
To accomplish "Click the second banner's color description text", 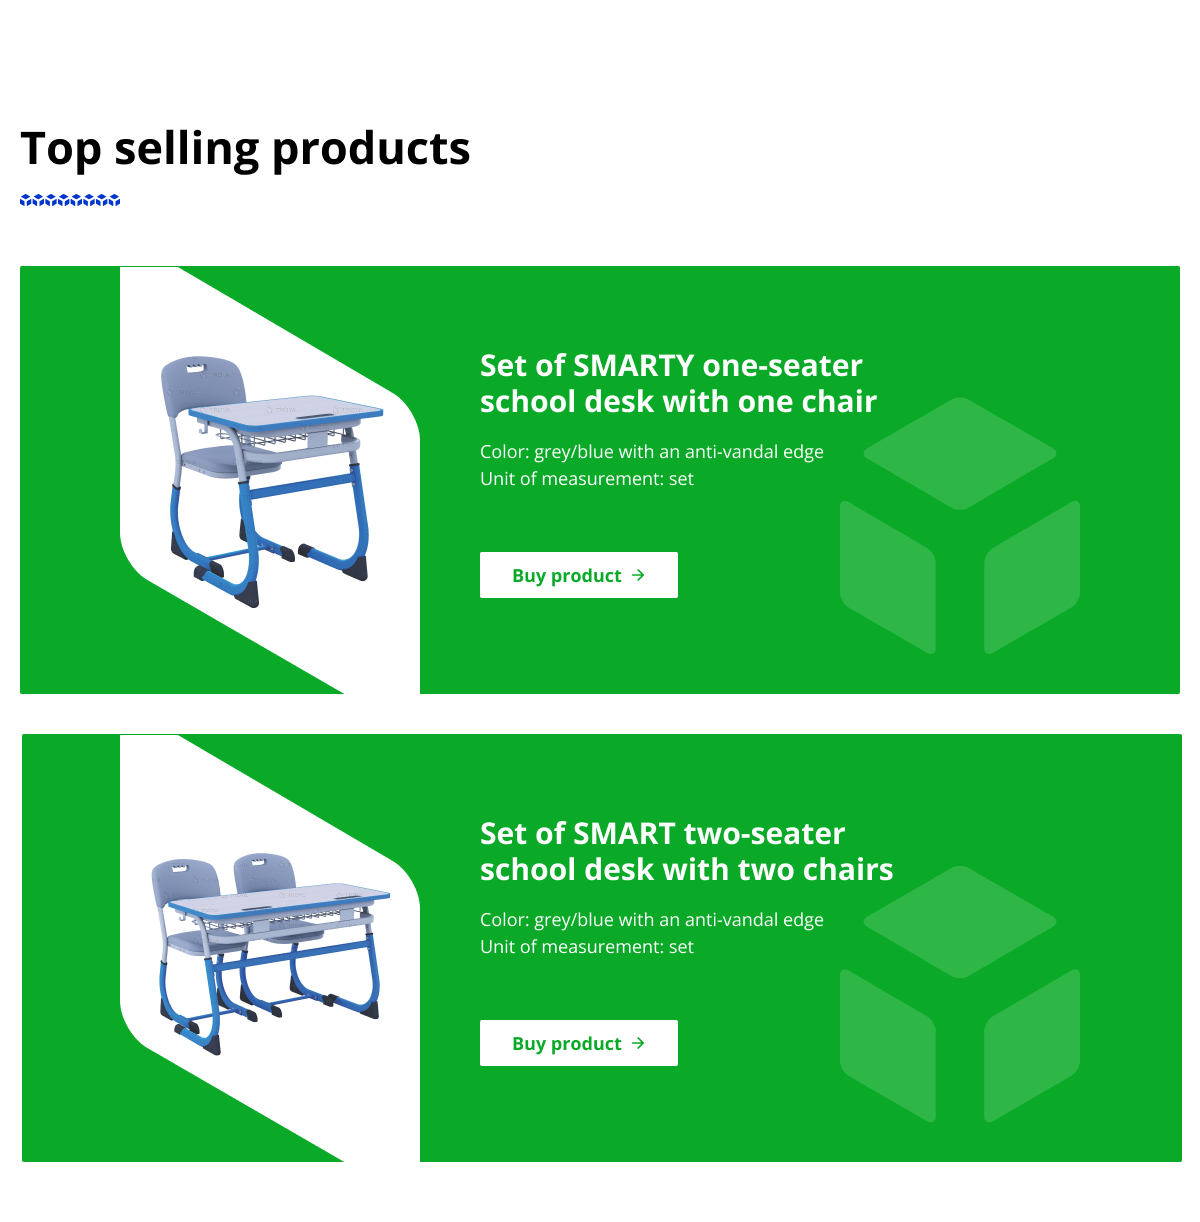I will 652,920.
